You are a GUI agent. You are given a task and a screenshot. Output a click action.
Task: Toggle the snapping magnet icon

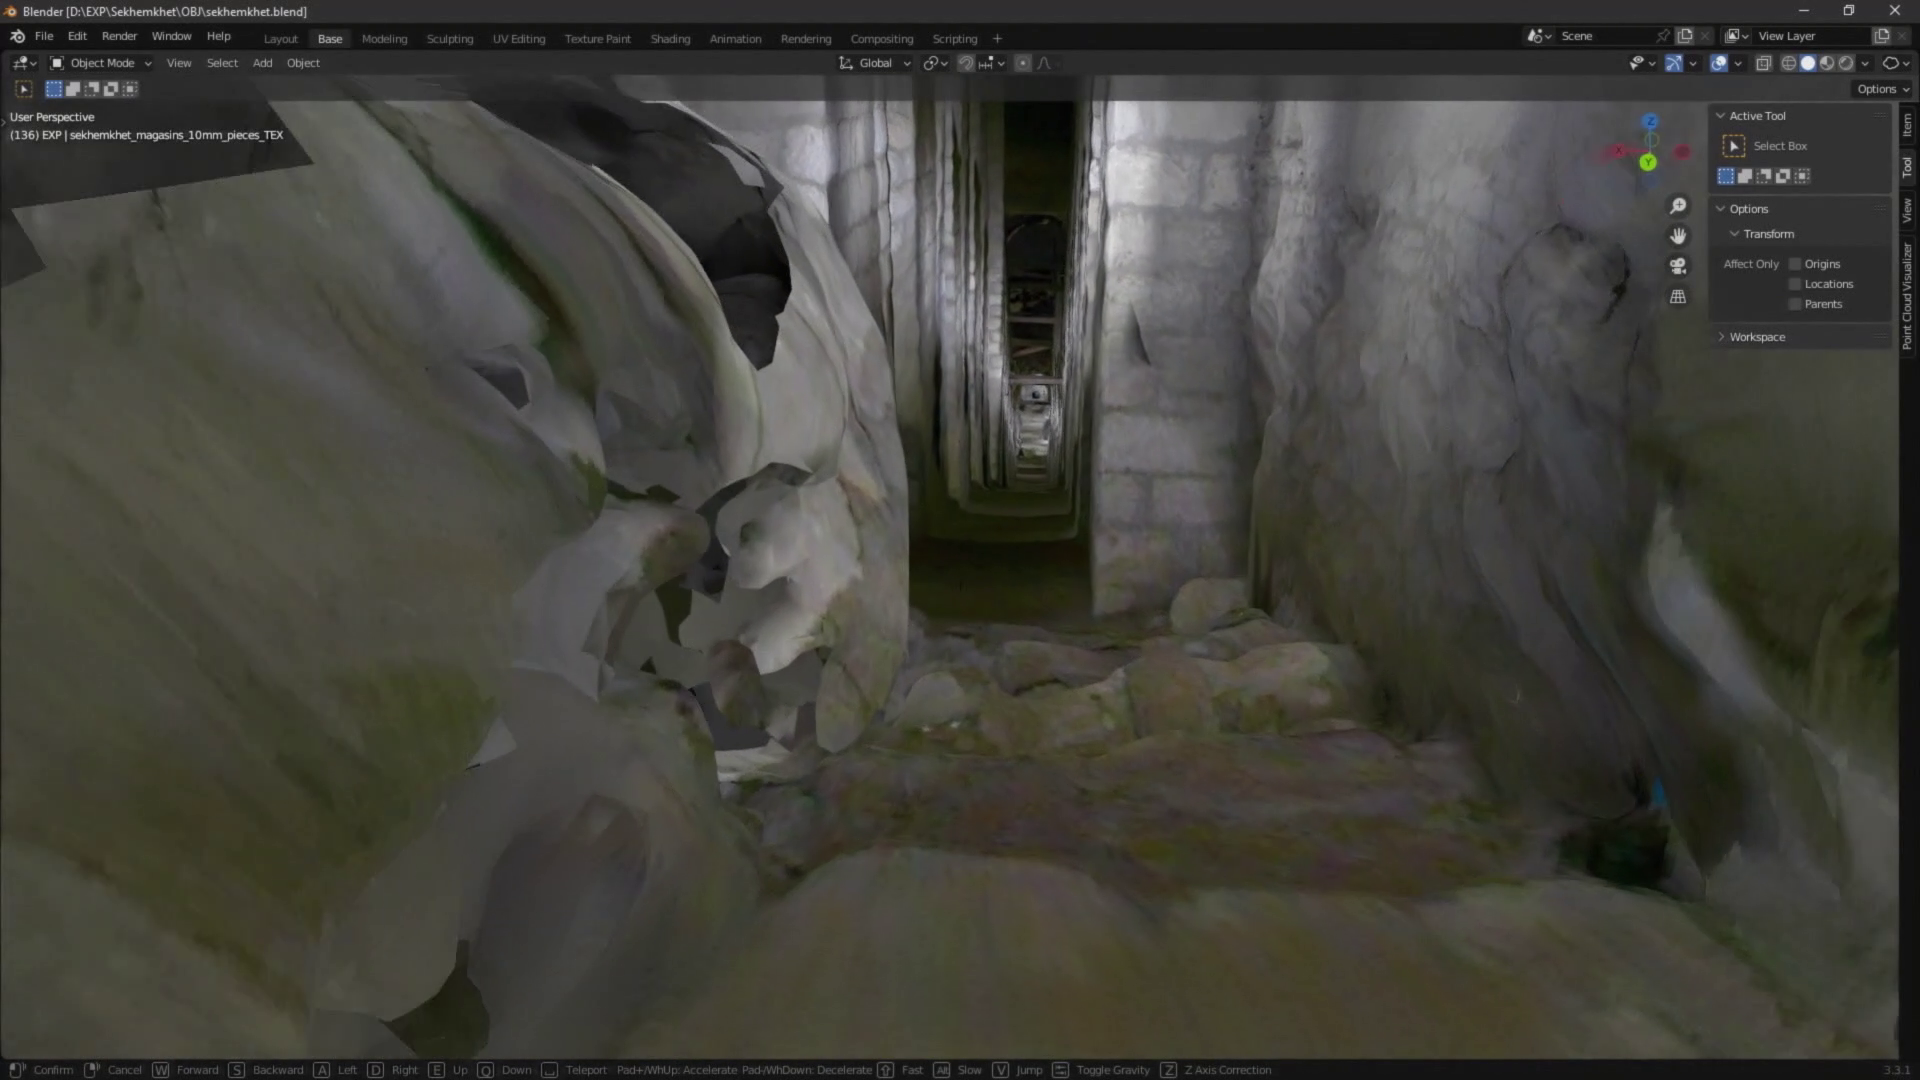pyautogui.click(x=966, y=63)
